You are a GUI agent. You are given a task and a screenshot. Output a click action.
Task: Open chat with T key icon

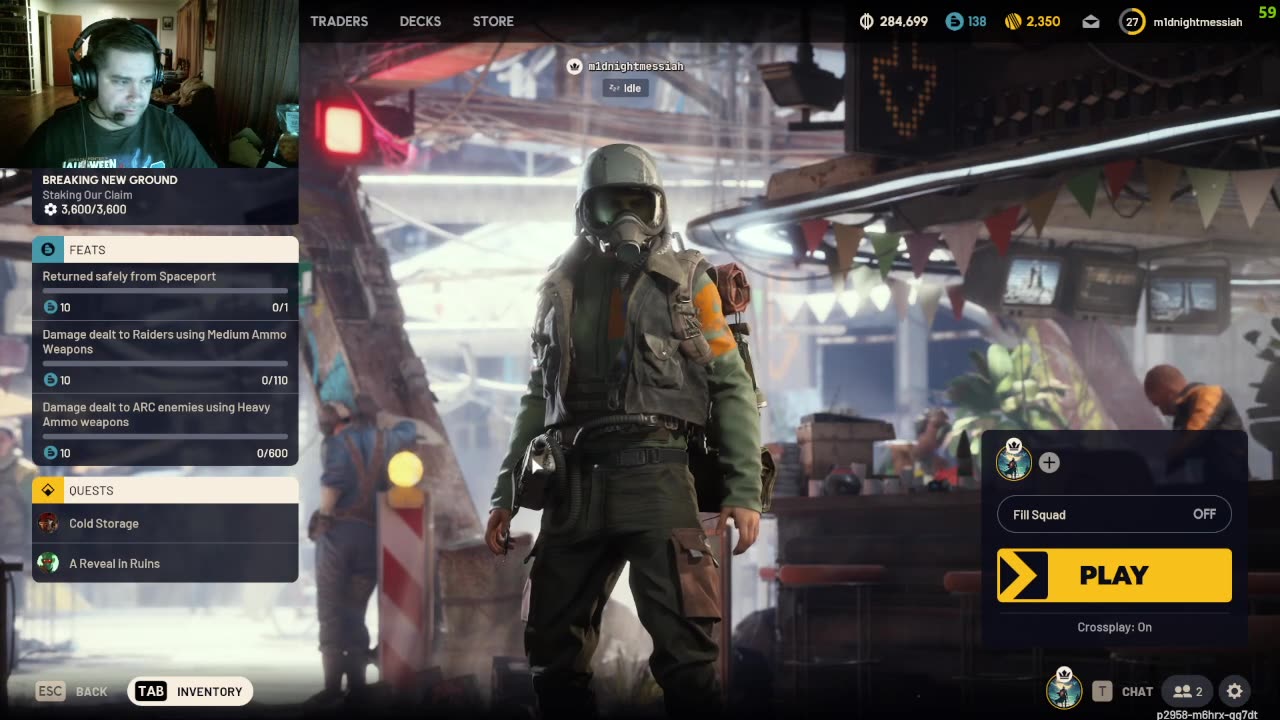(1102, 691)
